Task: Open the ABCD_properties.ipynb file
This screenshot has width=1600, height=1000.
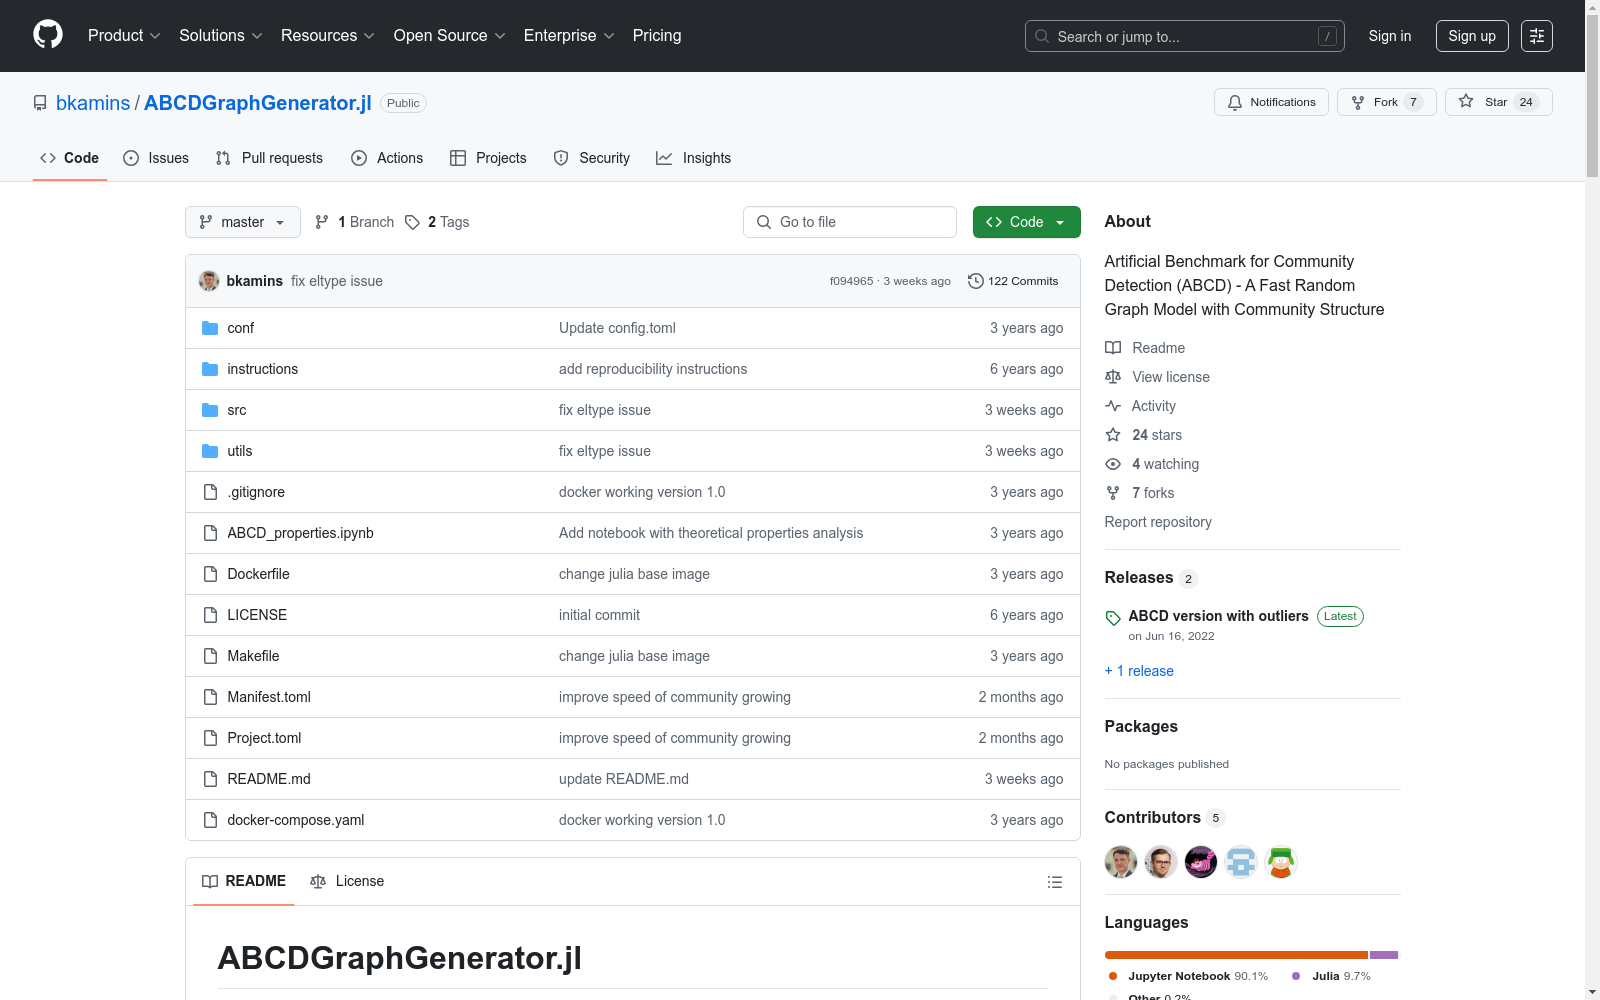Action: (300, 533)
